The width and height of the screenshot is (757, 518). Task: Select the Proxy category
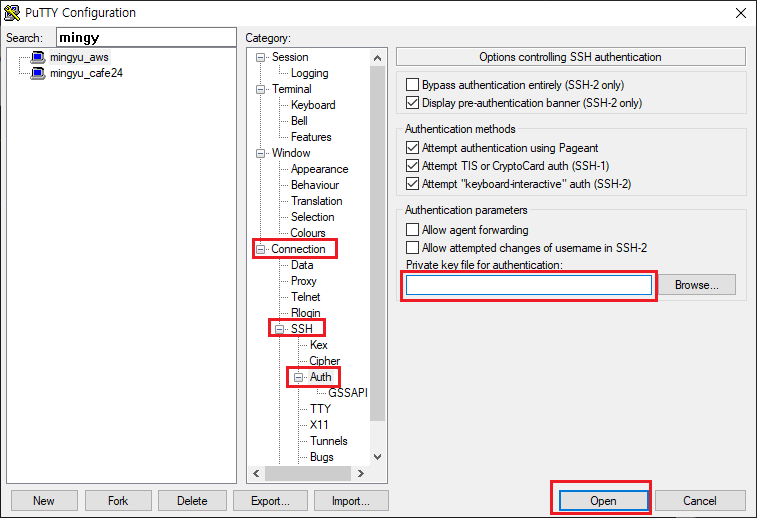tap(303, 280)
